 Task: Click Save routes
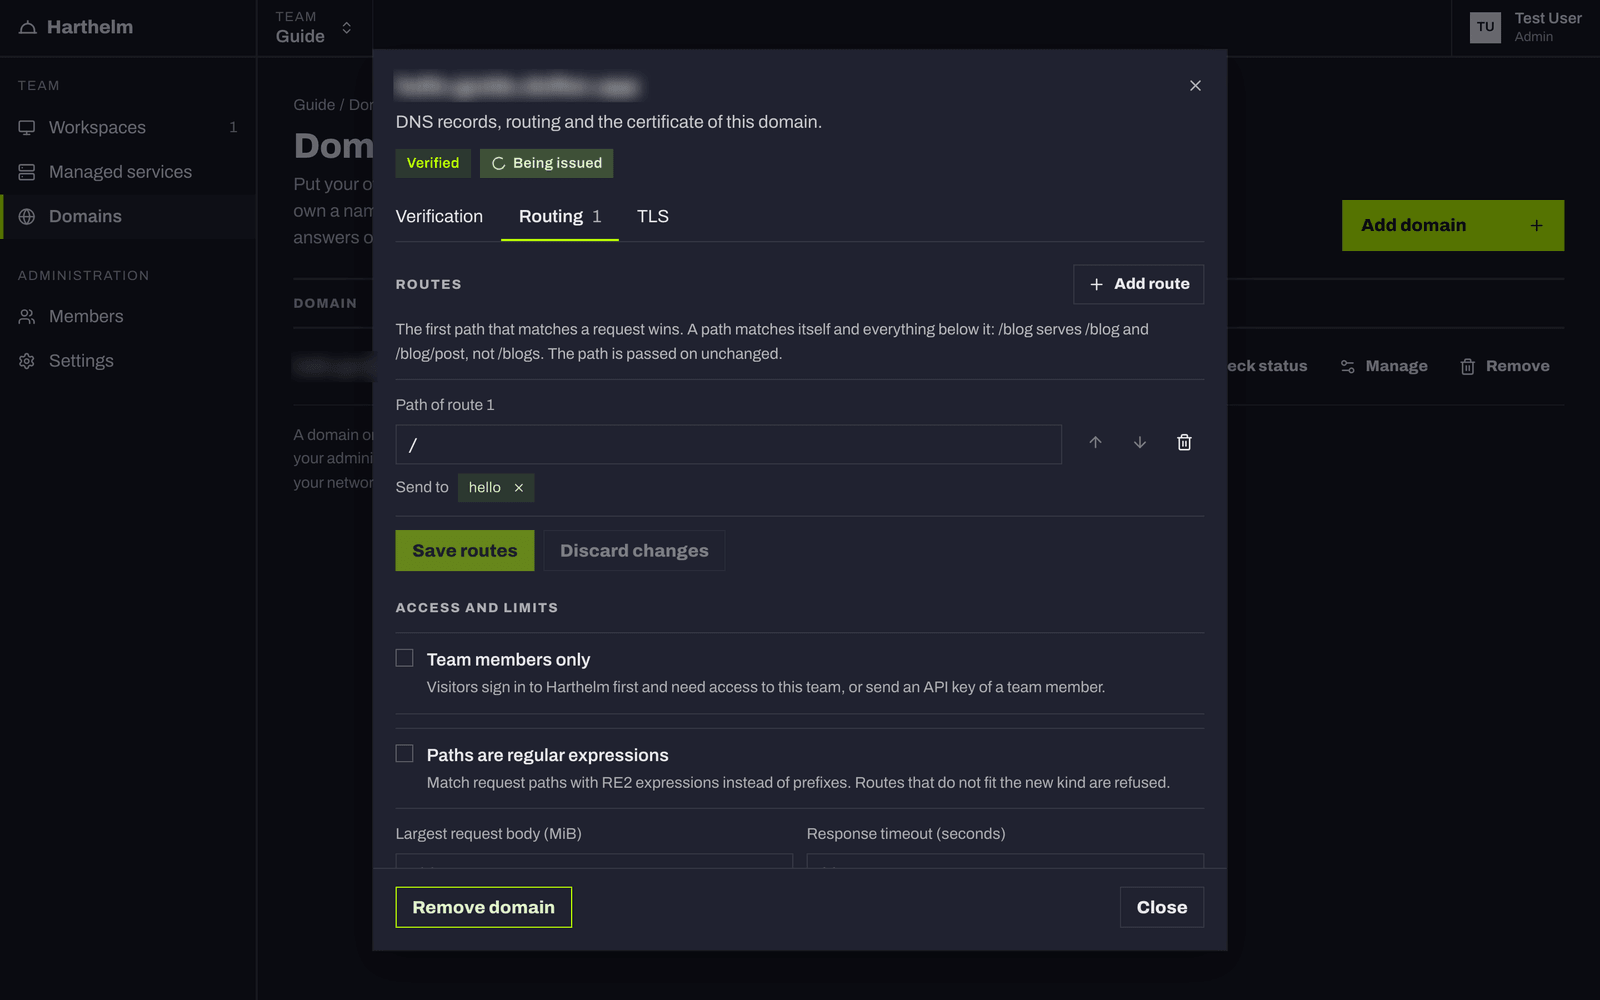[x=465, y=551]
